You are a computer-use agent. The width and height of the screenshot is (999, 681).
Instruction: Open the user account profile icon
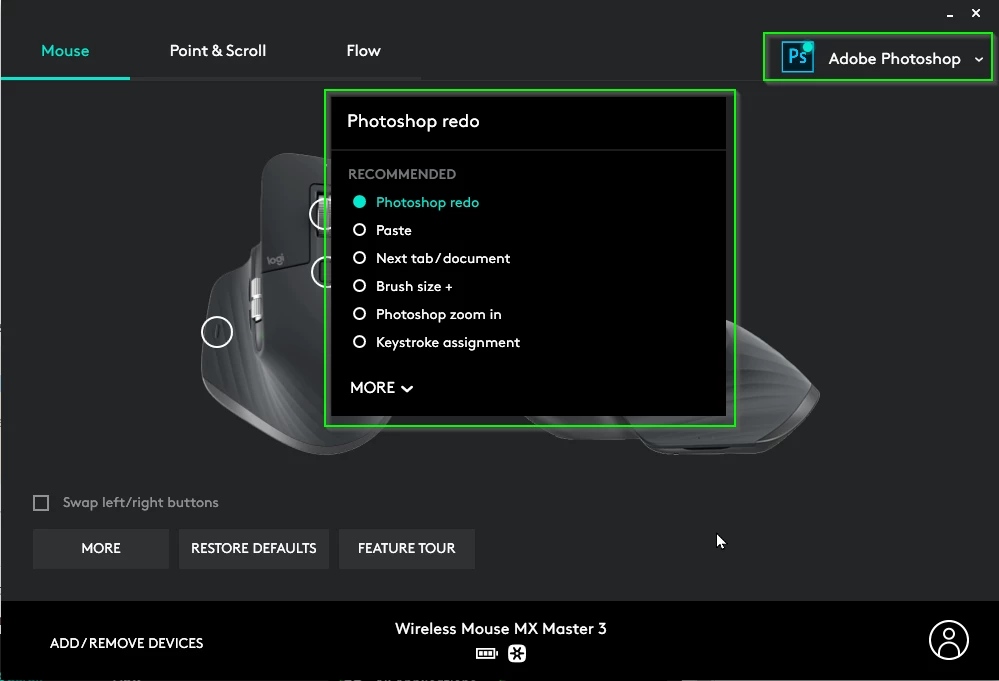click(948, 640)
